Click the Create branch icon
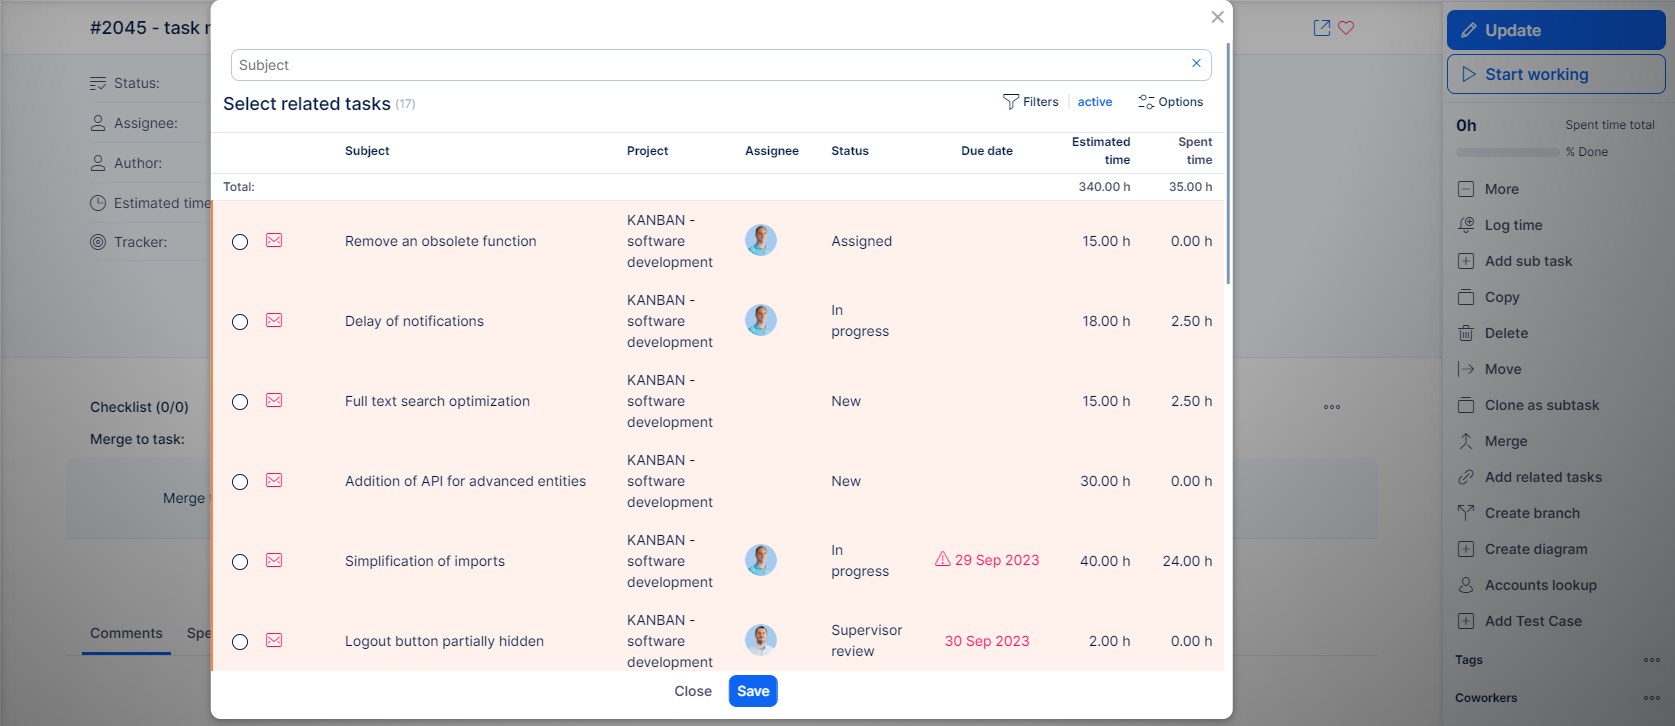Image resolution: width=1675 pixels, height=726 pixels. point(1466,513)
